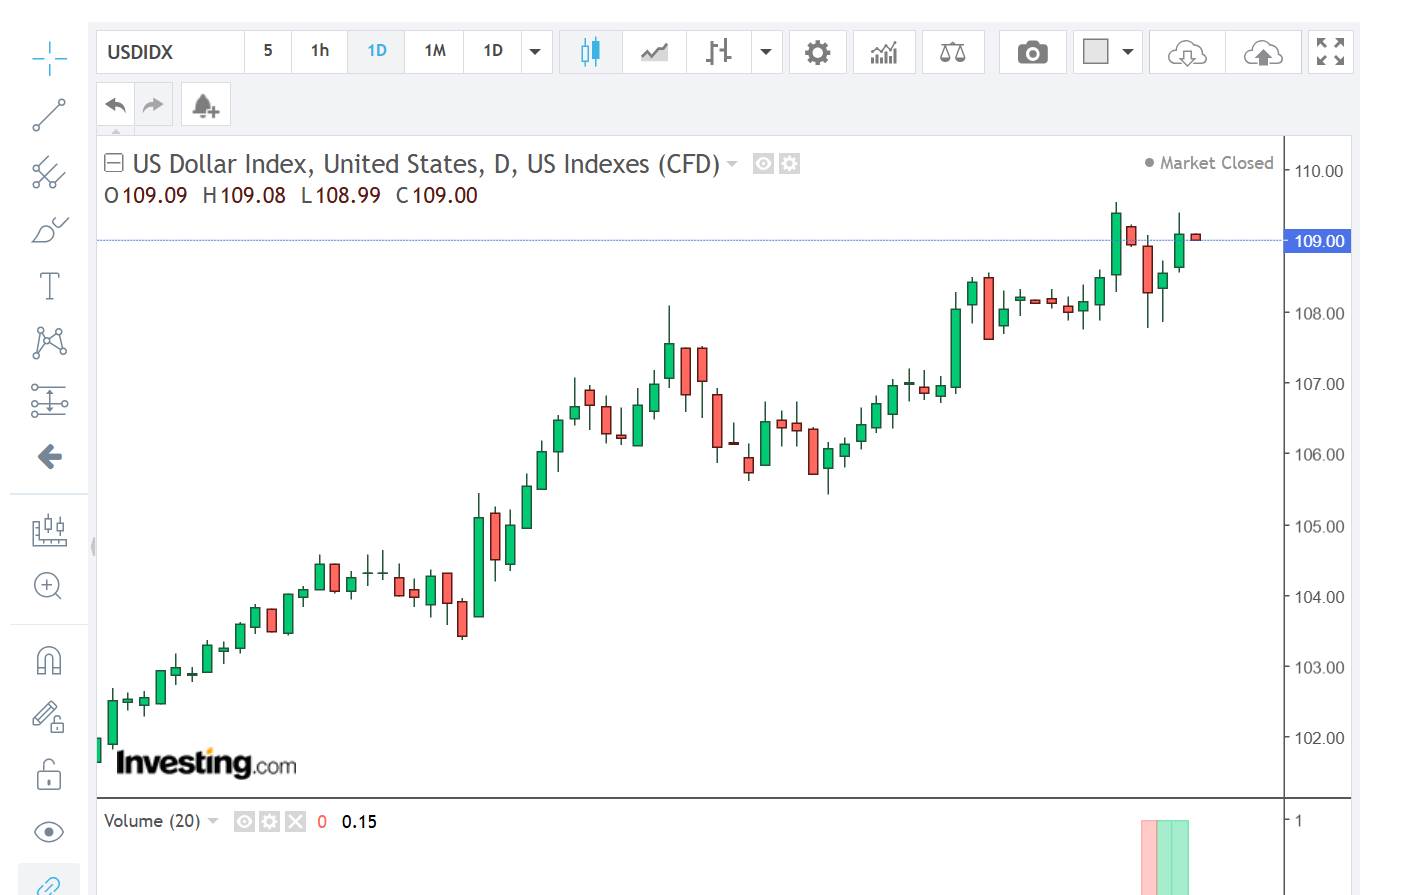Select the text annotation tool
The image size is (1407, 895).
49,286
